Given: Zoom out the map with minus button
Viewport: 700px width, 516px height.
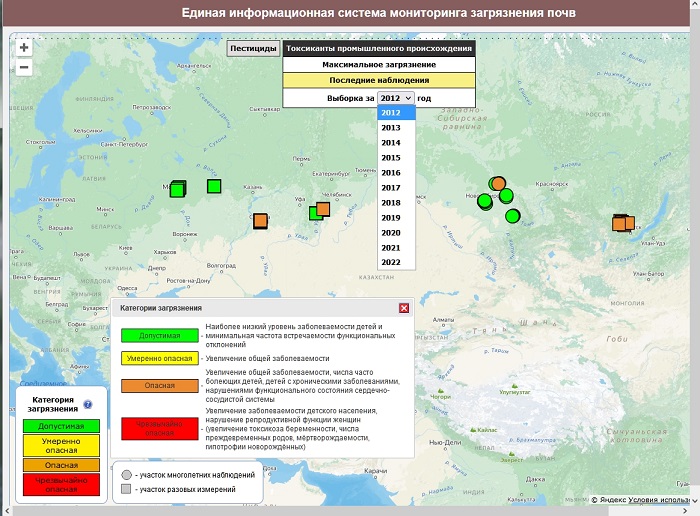Looking at the screenshot, I should [24, 67].
